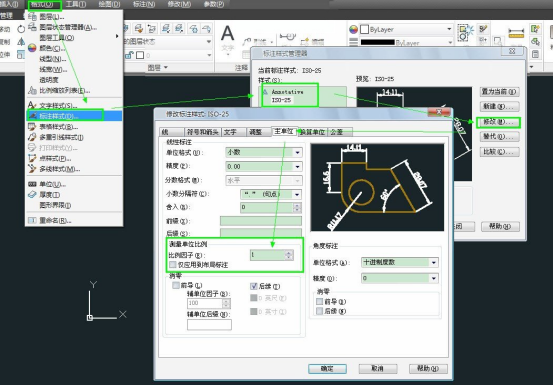
Task: Open the color wheel icon next to ByLayer
Action: [353, 29]
